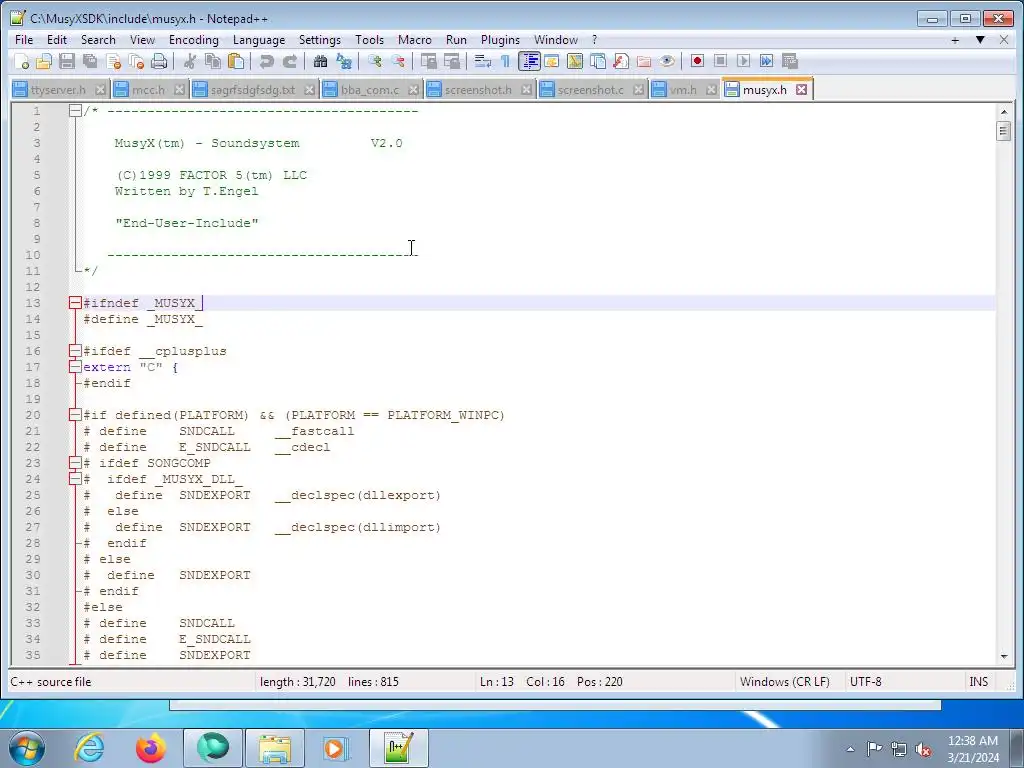Collapse the #ifndef _MUSYX_ fold at line 13
This screenshot has width=1024, height=768.
(75, 303)
